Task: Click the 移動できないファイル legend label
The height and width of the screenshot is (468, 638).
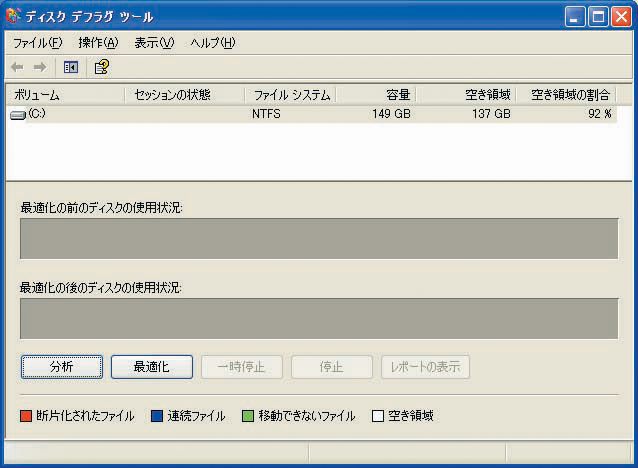Action: point(307,416)
